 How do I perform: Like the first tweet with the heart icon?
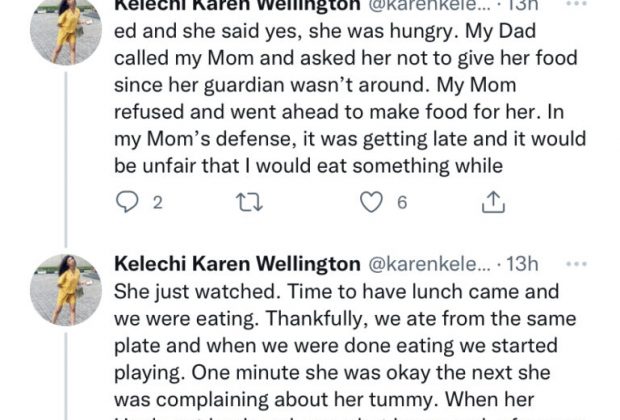(371, 202)
